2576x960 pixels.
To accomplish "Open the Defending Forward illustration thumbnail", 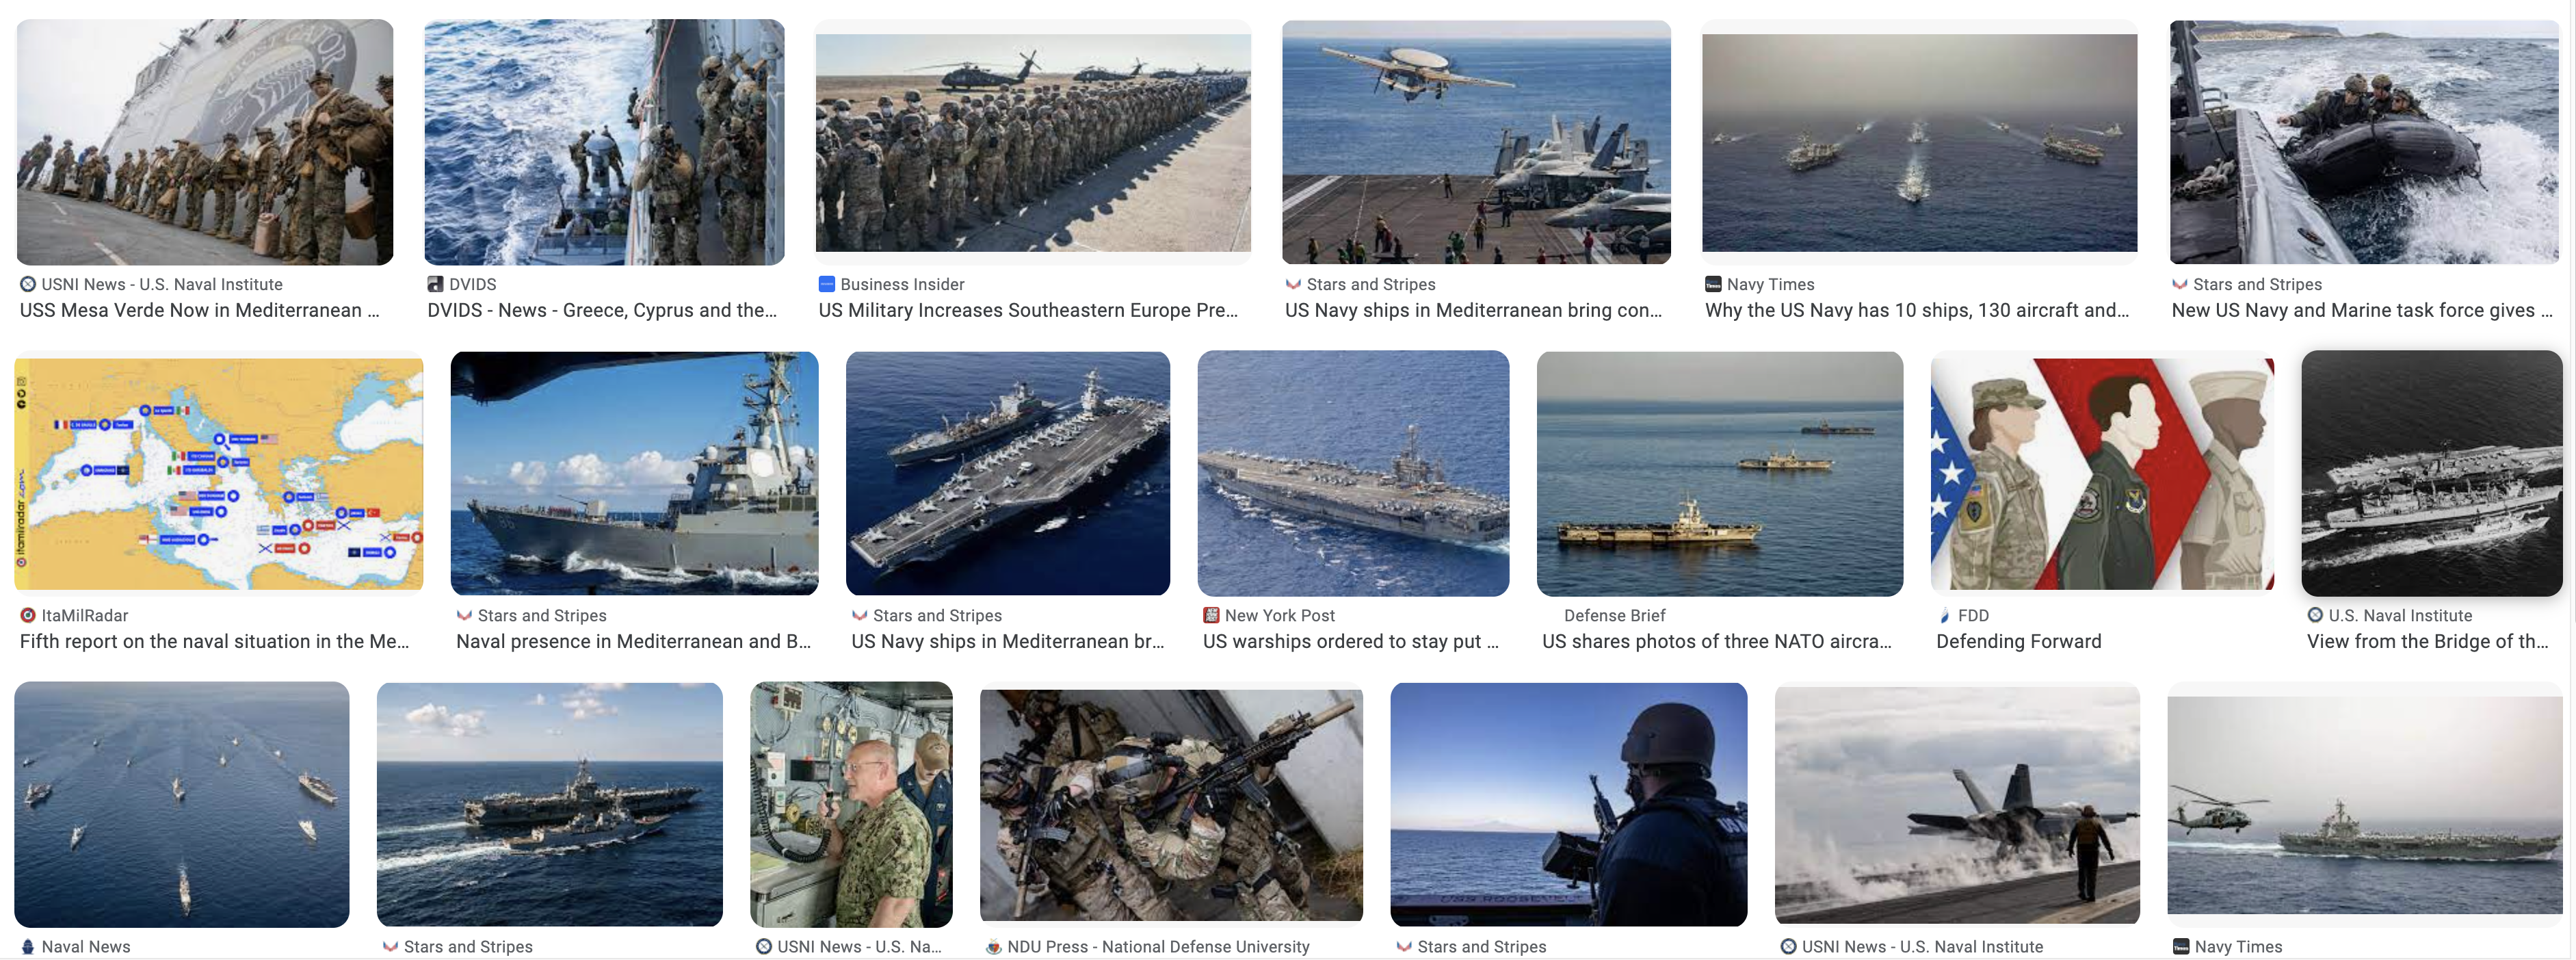I will 2102,474.
